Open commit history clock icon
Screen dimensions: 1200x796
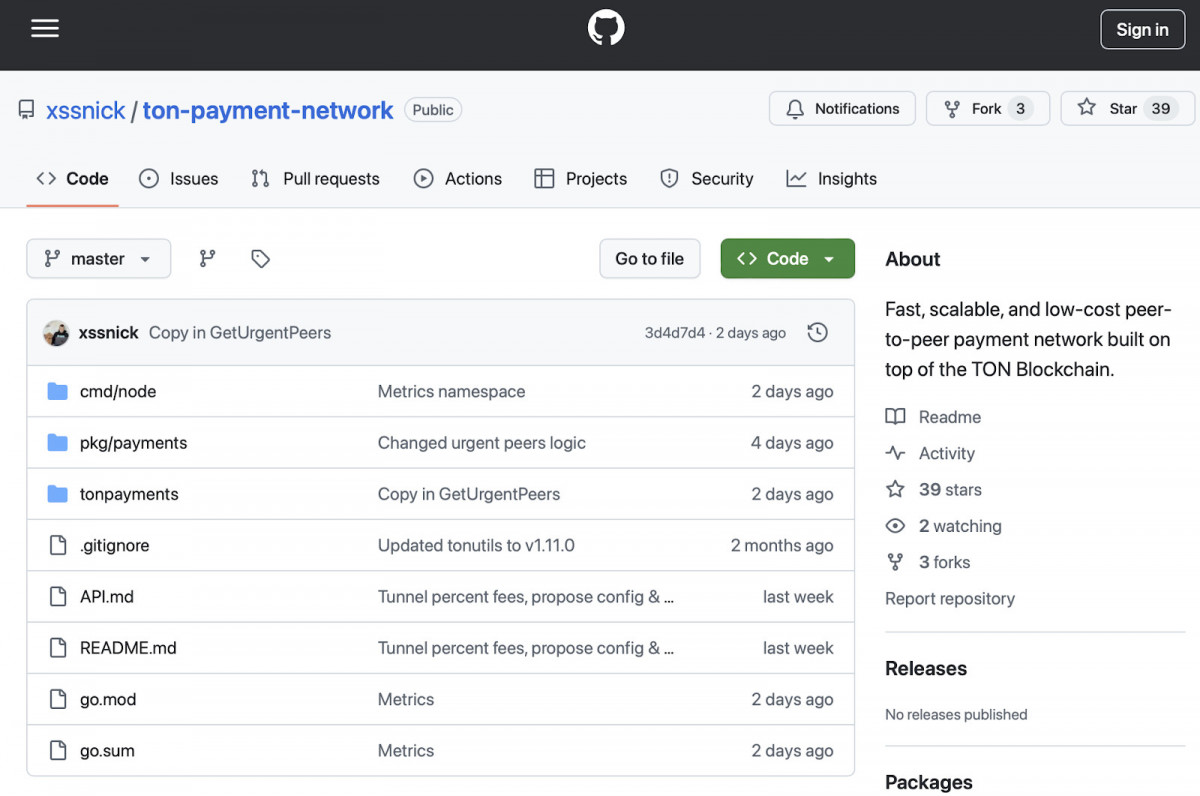[x=818, y=333]
